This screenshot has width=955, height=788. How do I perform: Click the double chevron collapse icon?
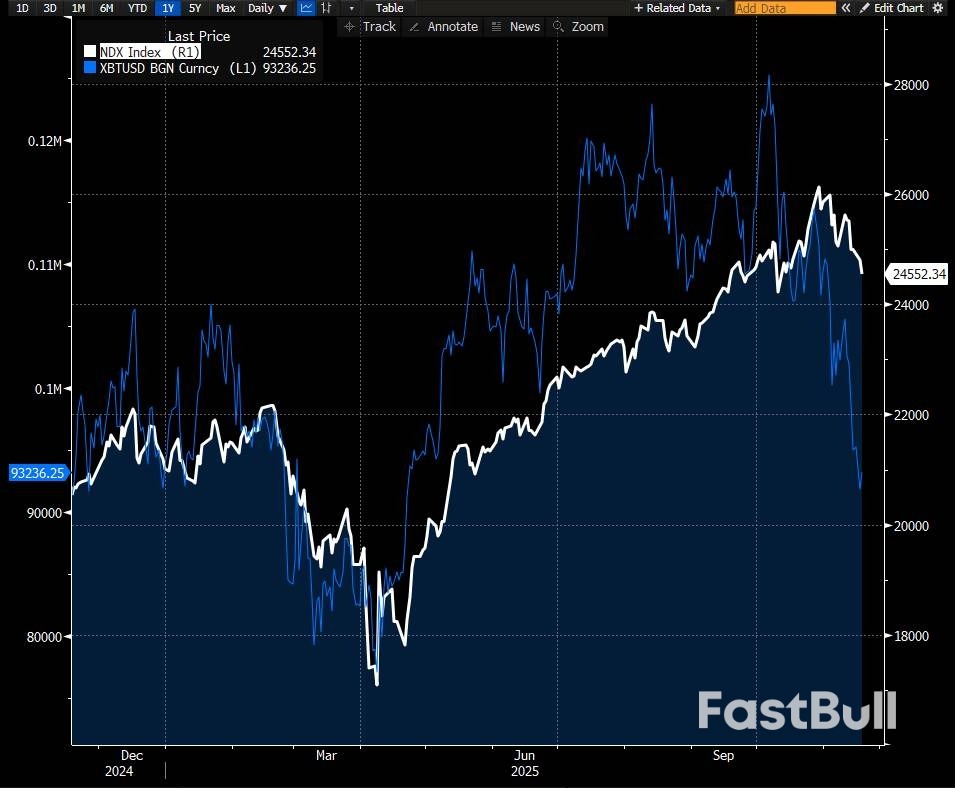coord(845,8)
